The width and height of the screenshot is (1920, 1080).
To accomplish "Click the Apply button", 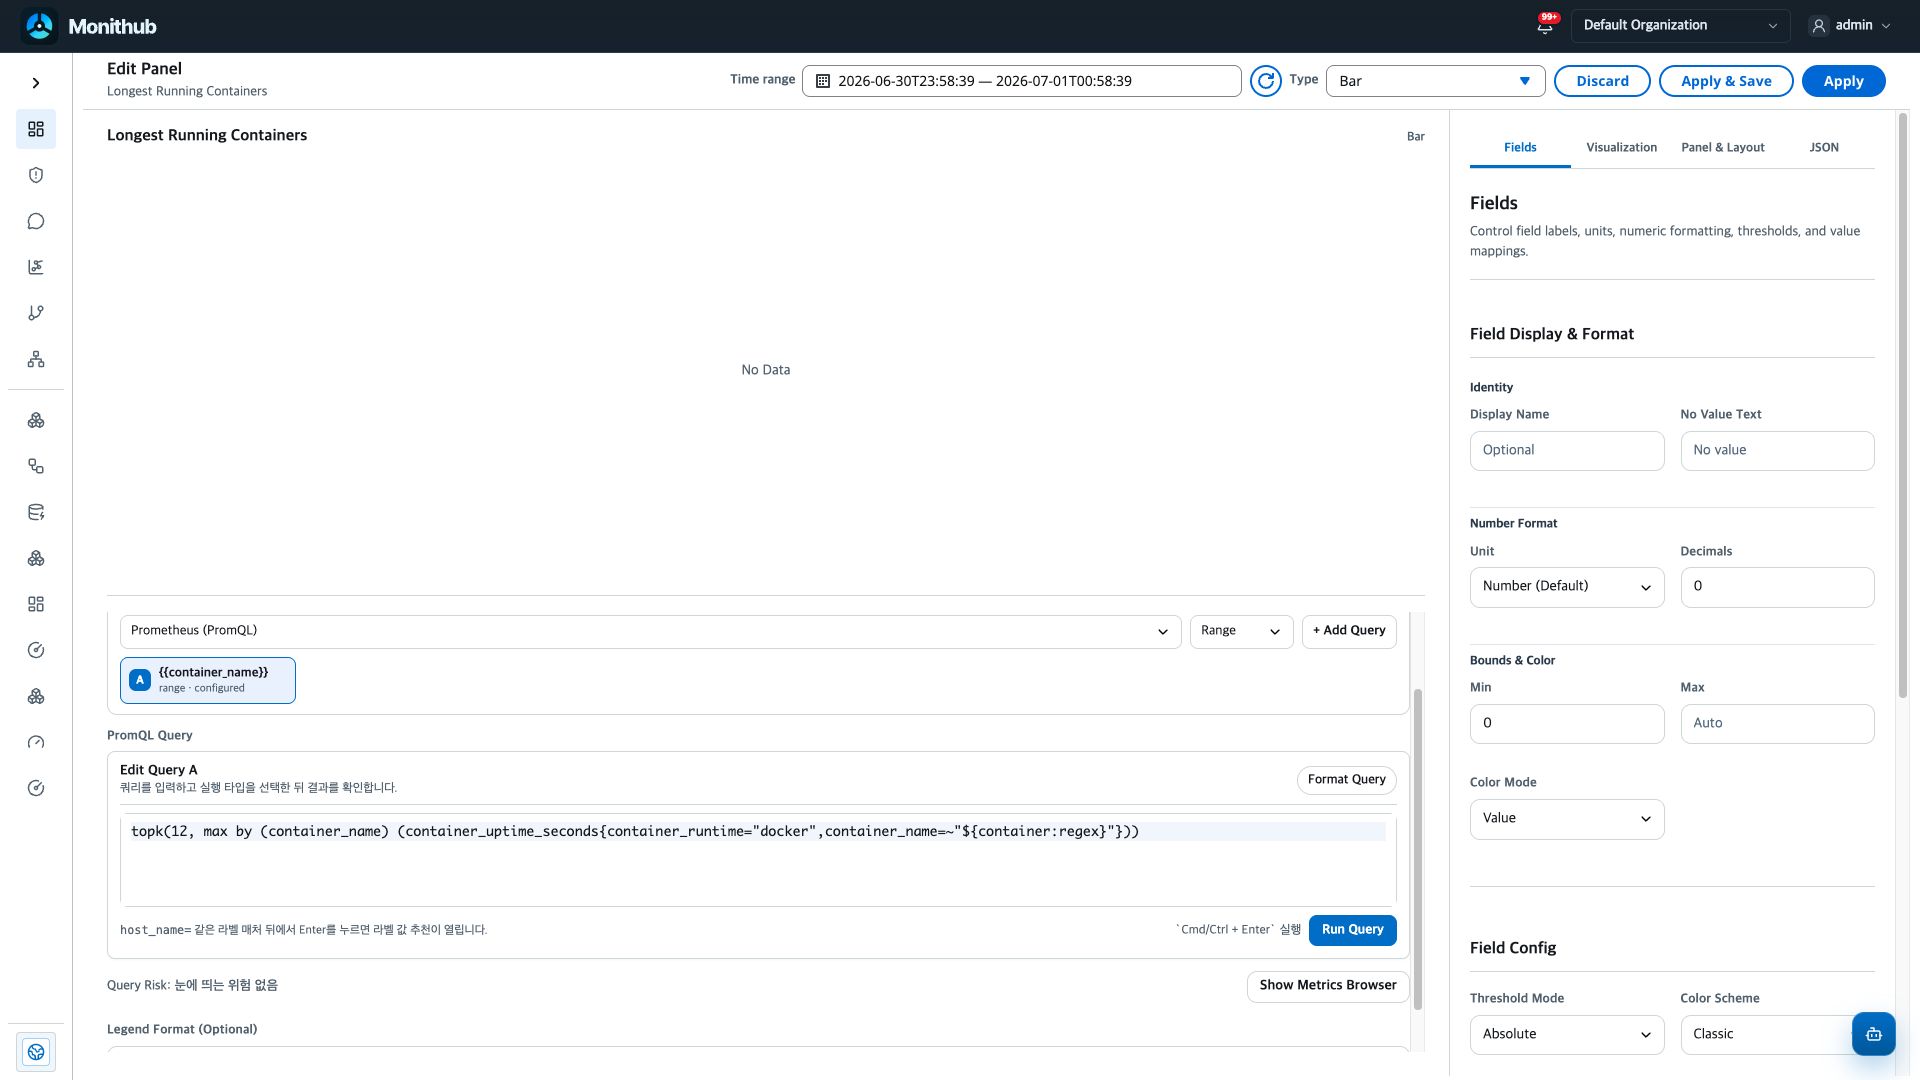I will pos(1843,81).
